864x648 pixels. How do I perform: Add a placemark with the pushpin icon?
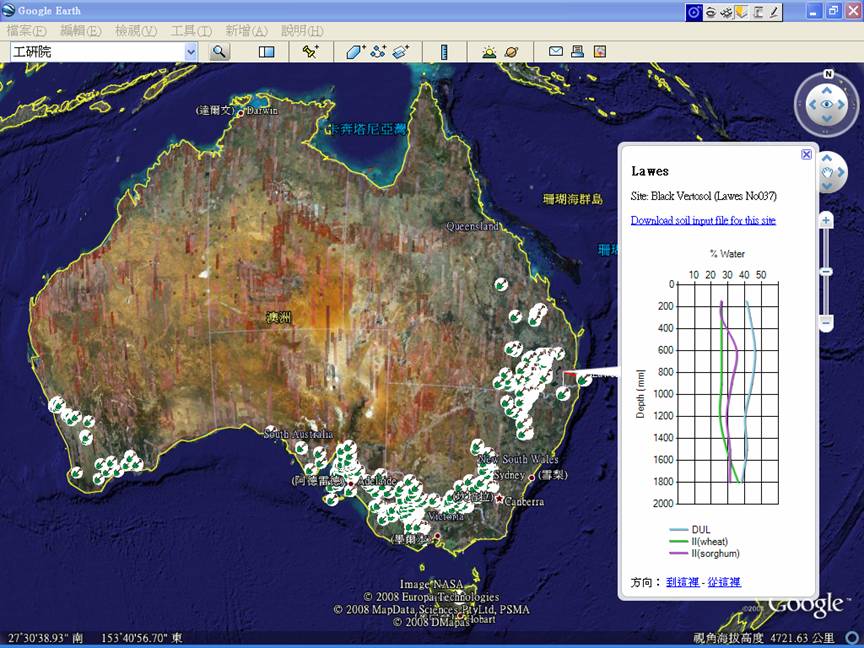[x=310, y=51]
